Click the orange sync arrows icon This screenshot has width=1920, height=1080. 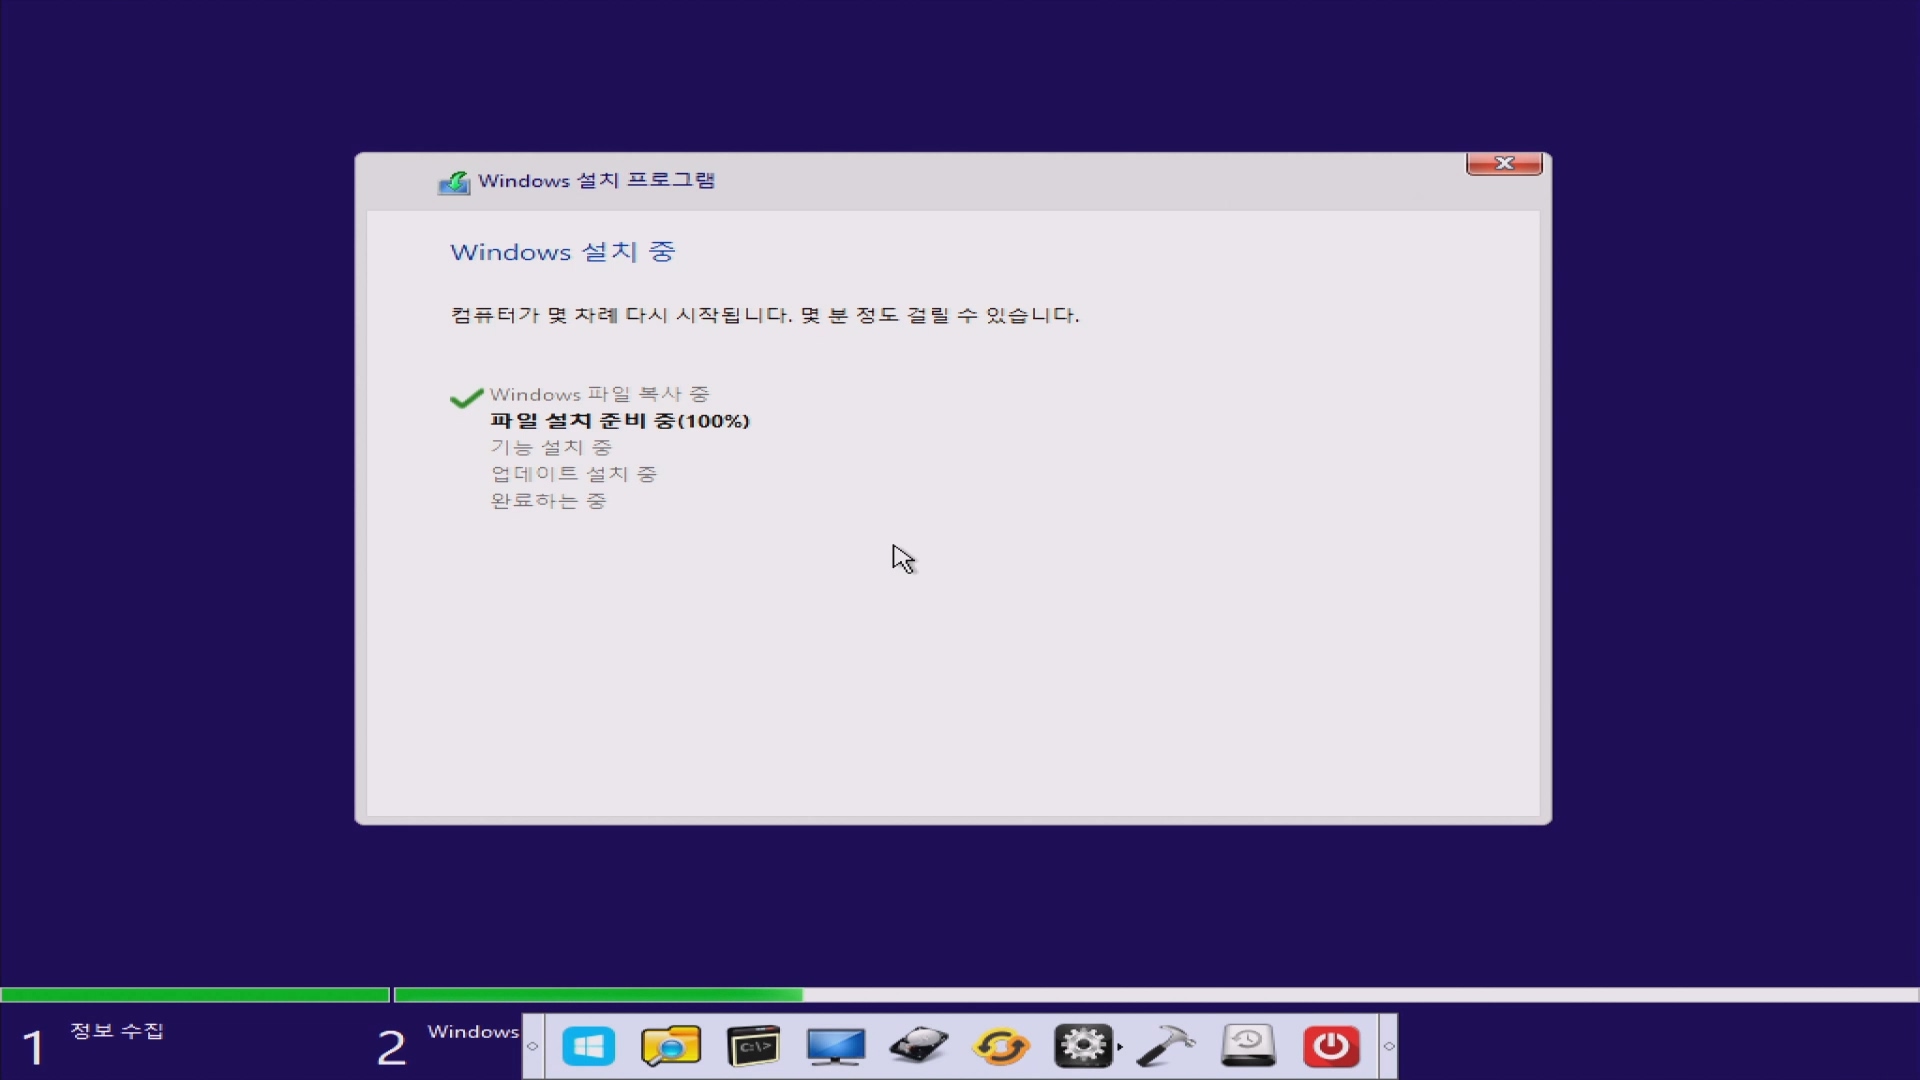click(1001, 1047)
